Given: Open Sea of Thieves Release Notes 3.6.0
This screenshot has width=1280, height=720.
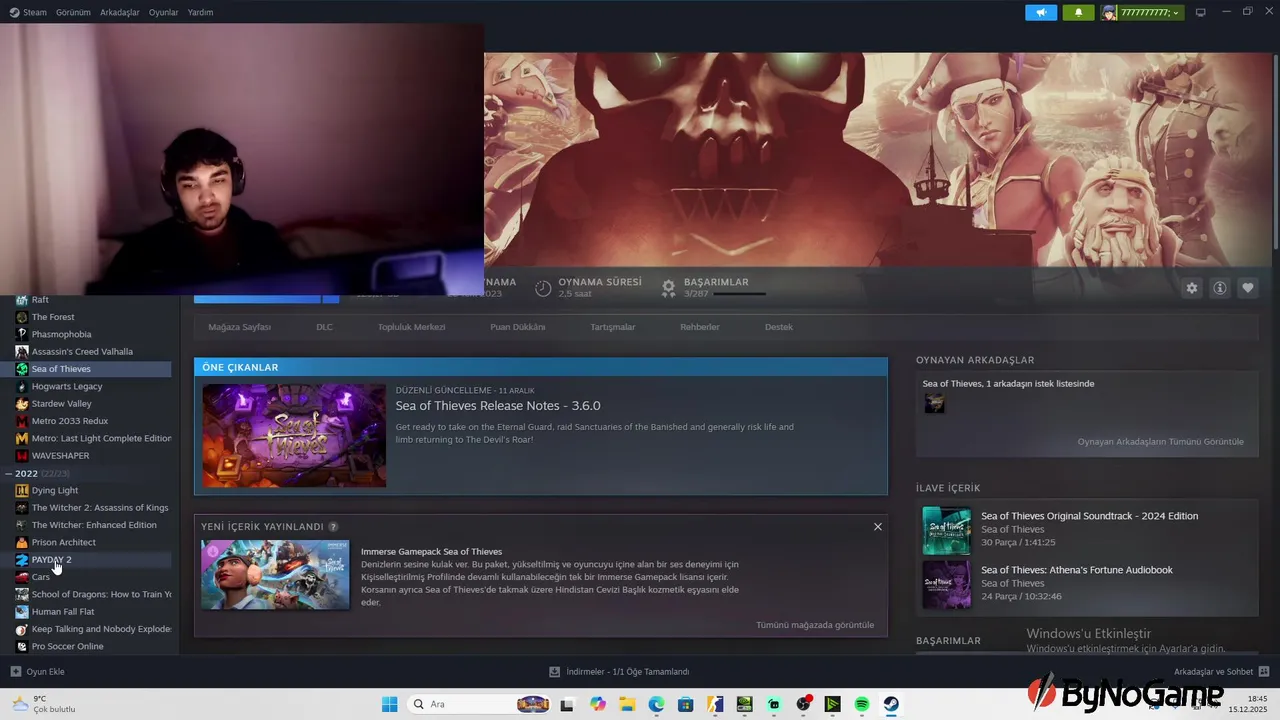Looking at the screenshot, I should click(x=498, y=406).
